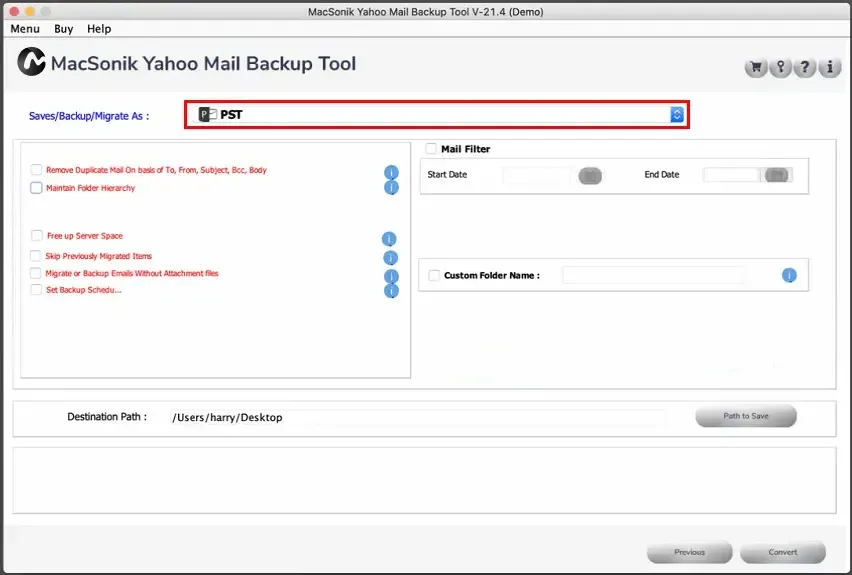Image resolution: width=852 pixels, height=575 pixels.
Task: Check the Custom Folder Name checkbox
Action: (434, 275)
